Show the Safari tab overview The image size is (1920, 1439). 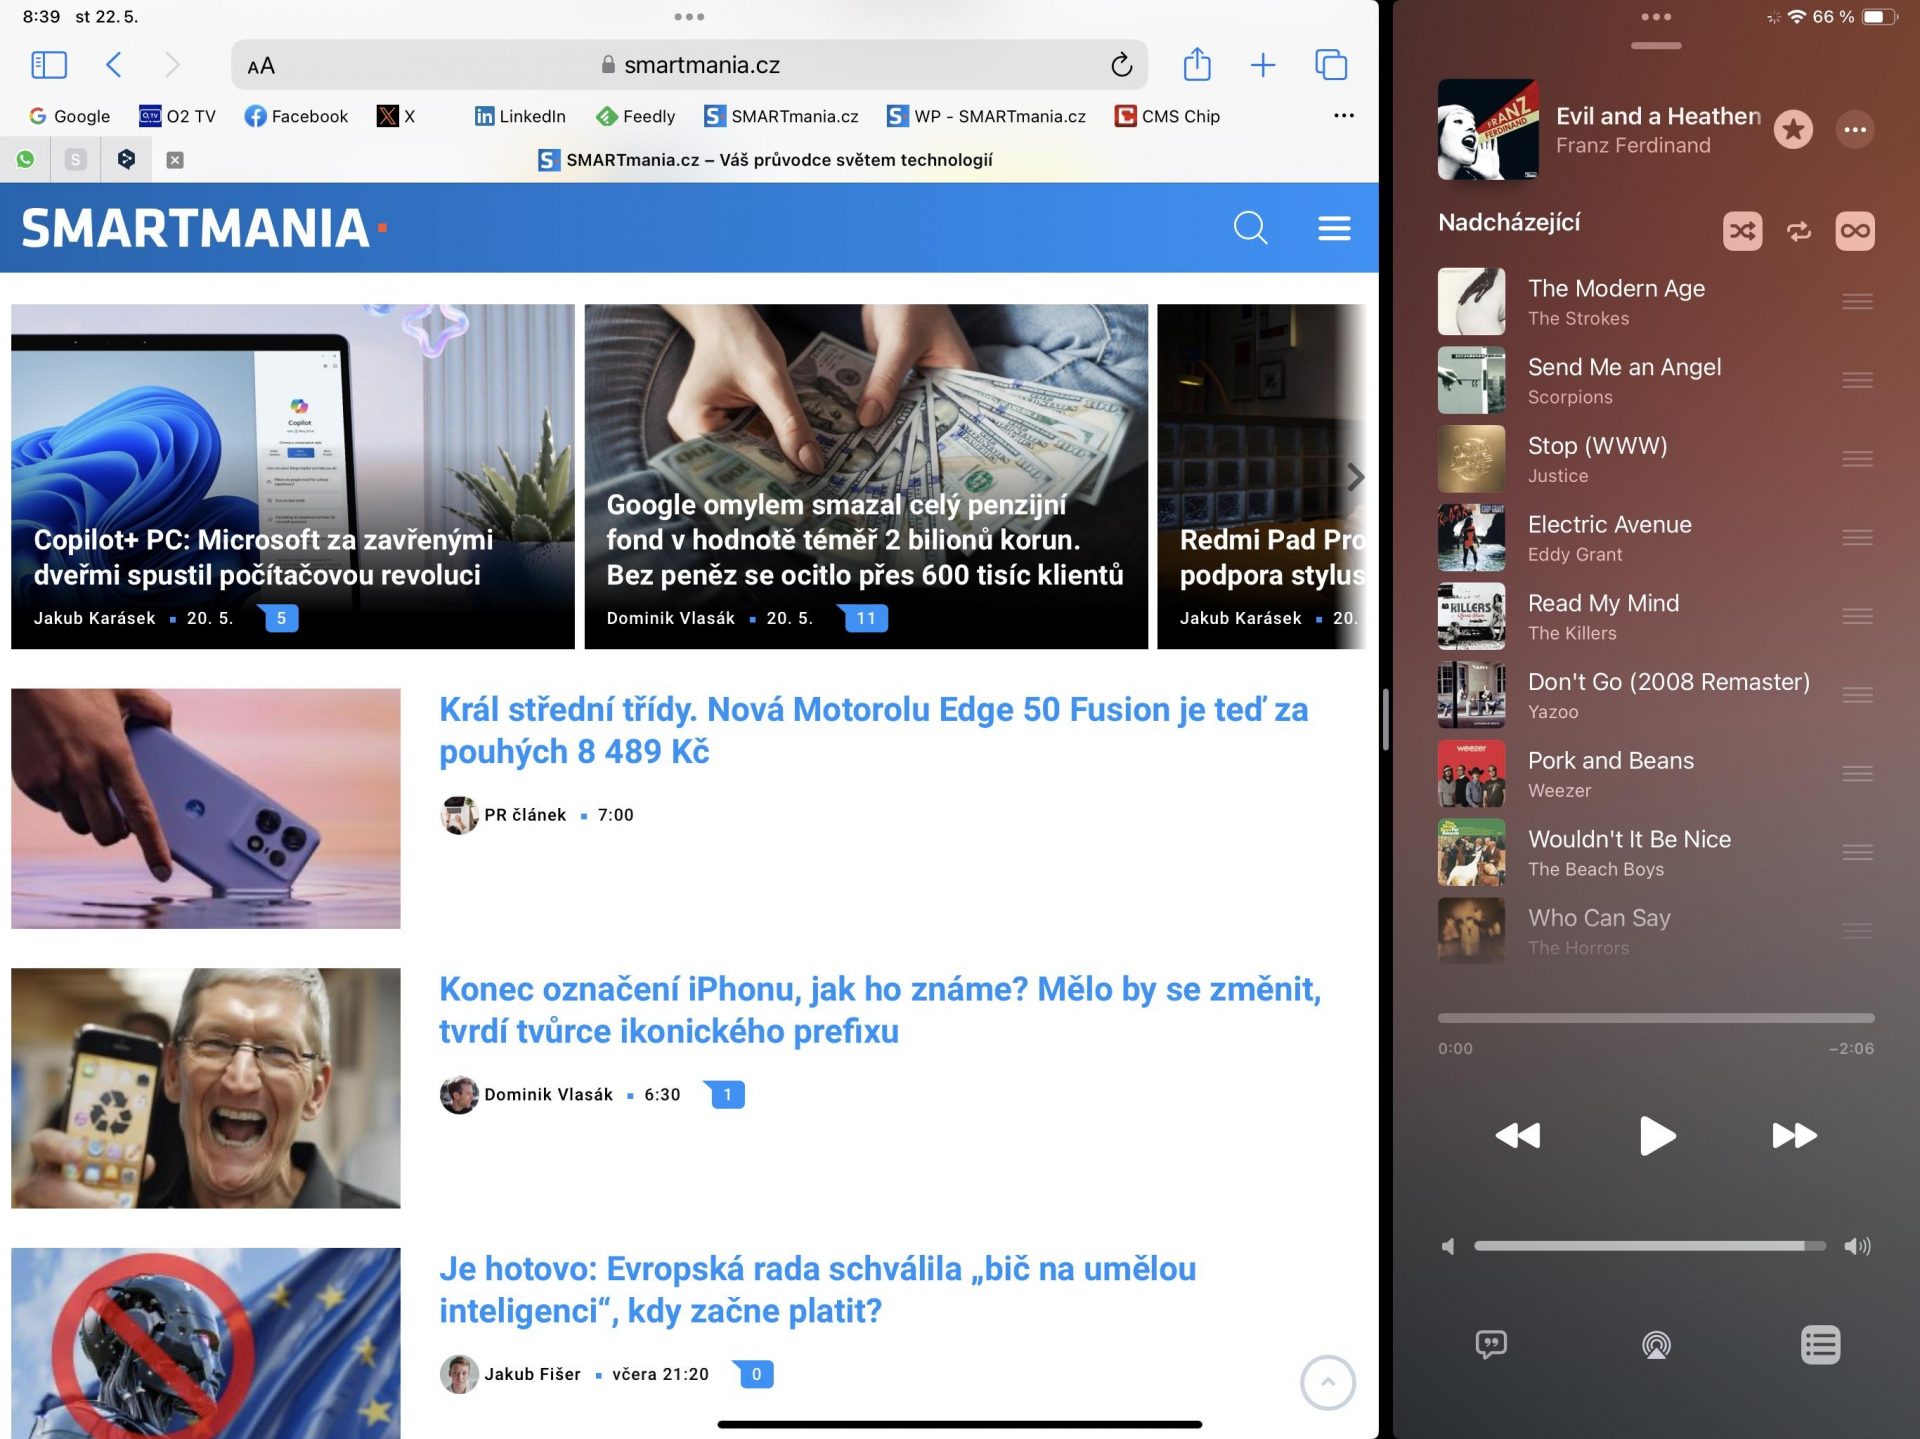pyautogui.click(x=1331, y=65)
